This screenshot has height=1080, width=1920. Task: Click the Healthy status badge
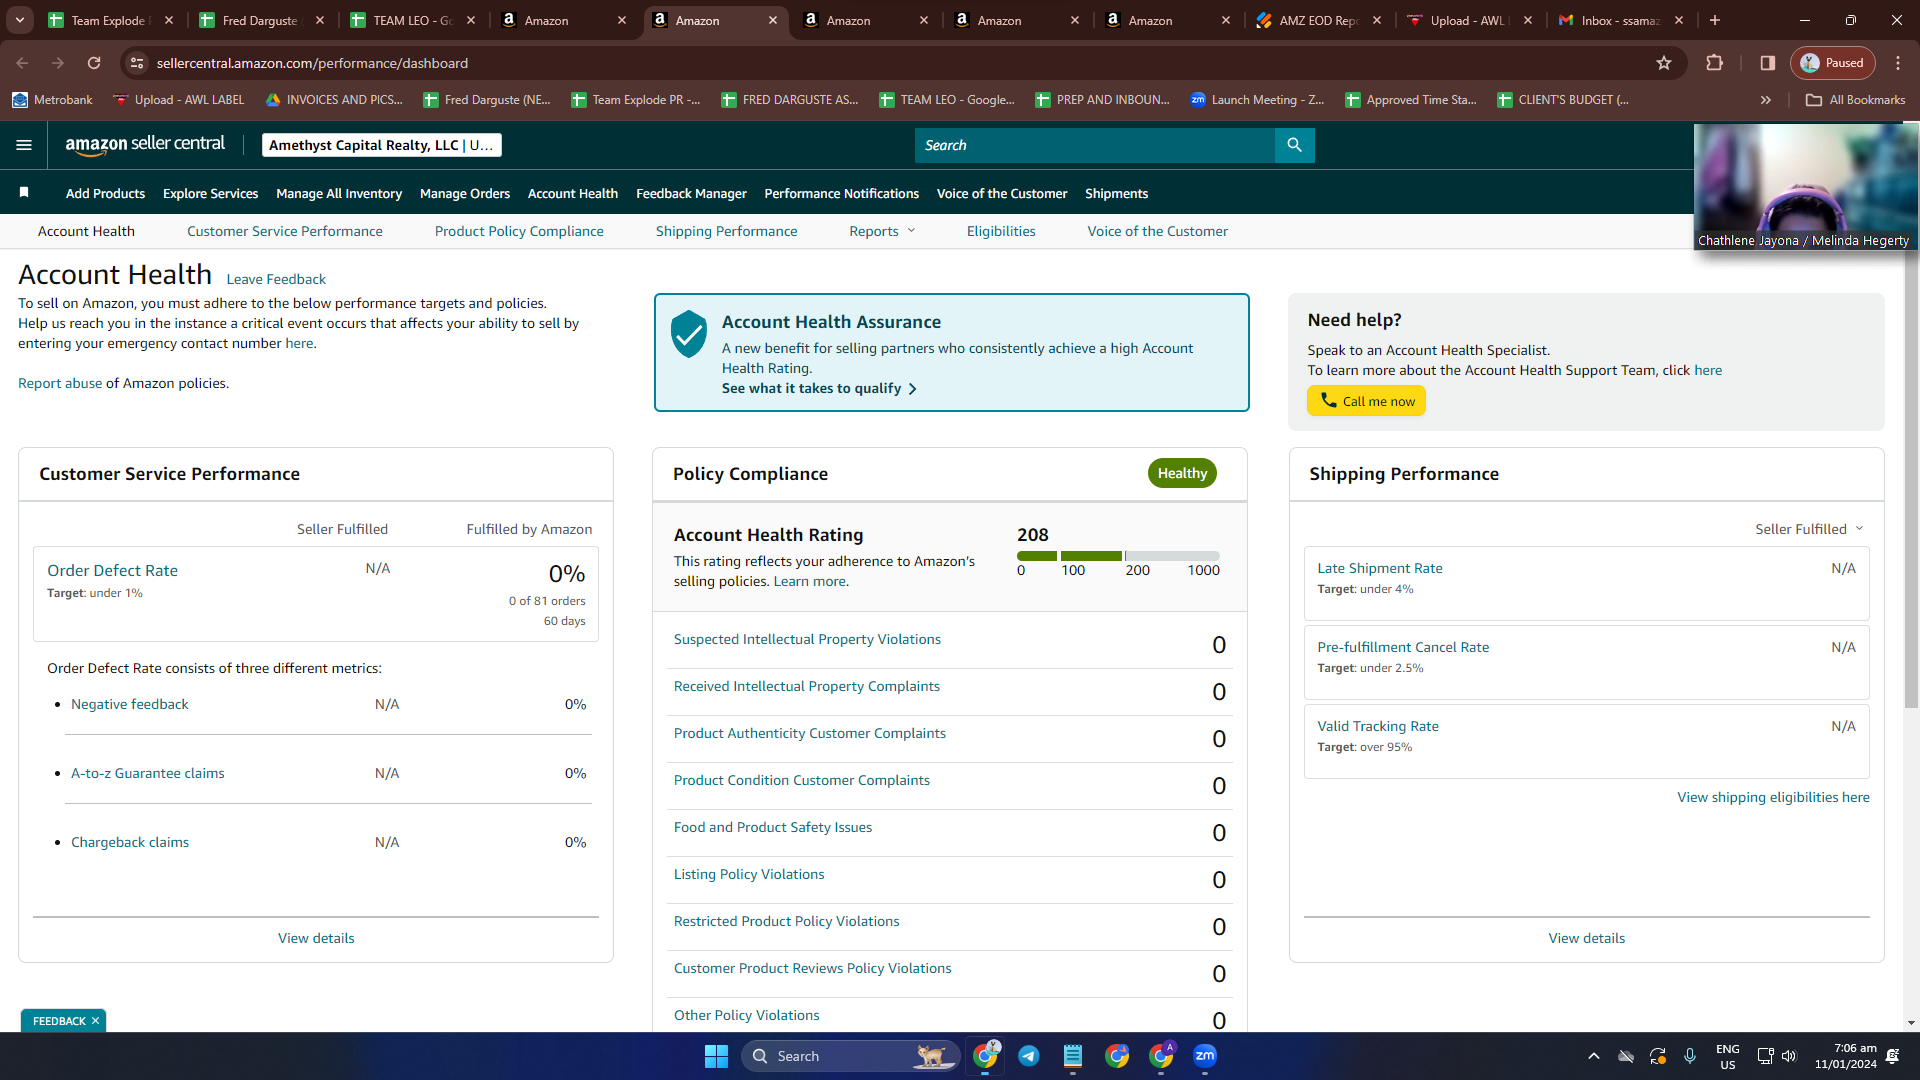1182,473
